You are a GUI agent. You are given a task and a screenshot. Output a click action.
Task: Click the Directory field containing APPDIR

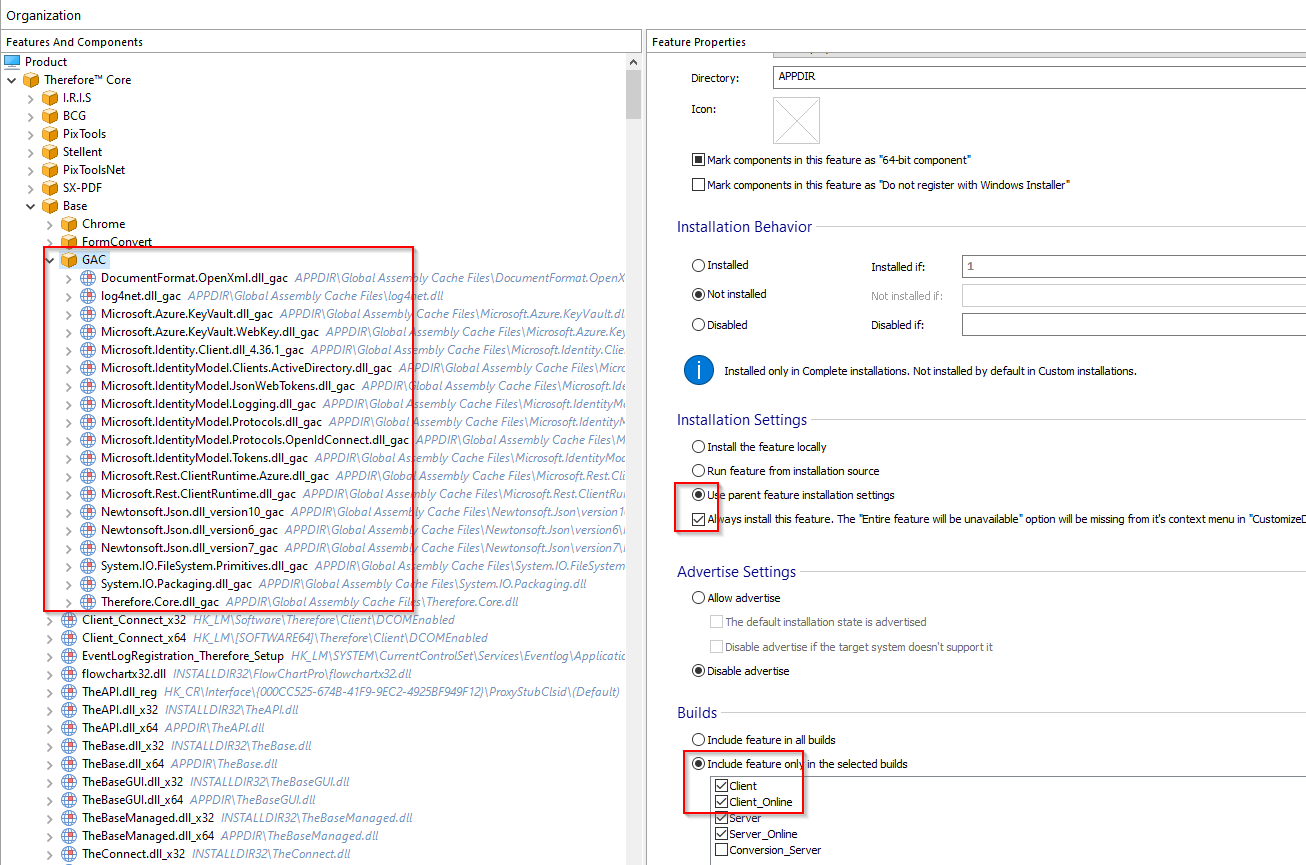pos(1039,77)
